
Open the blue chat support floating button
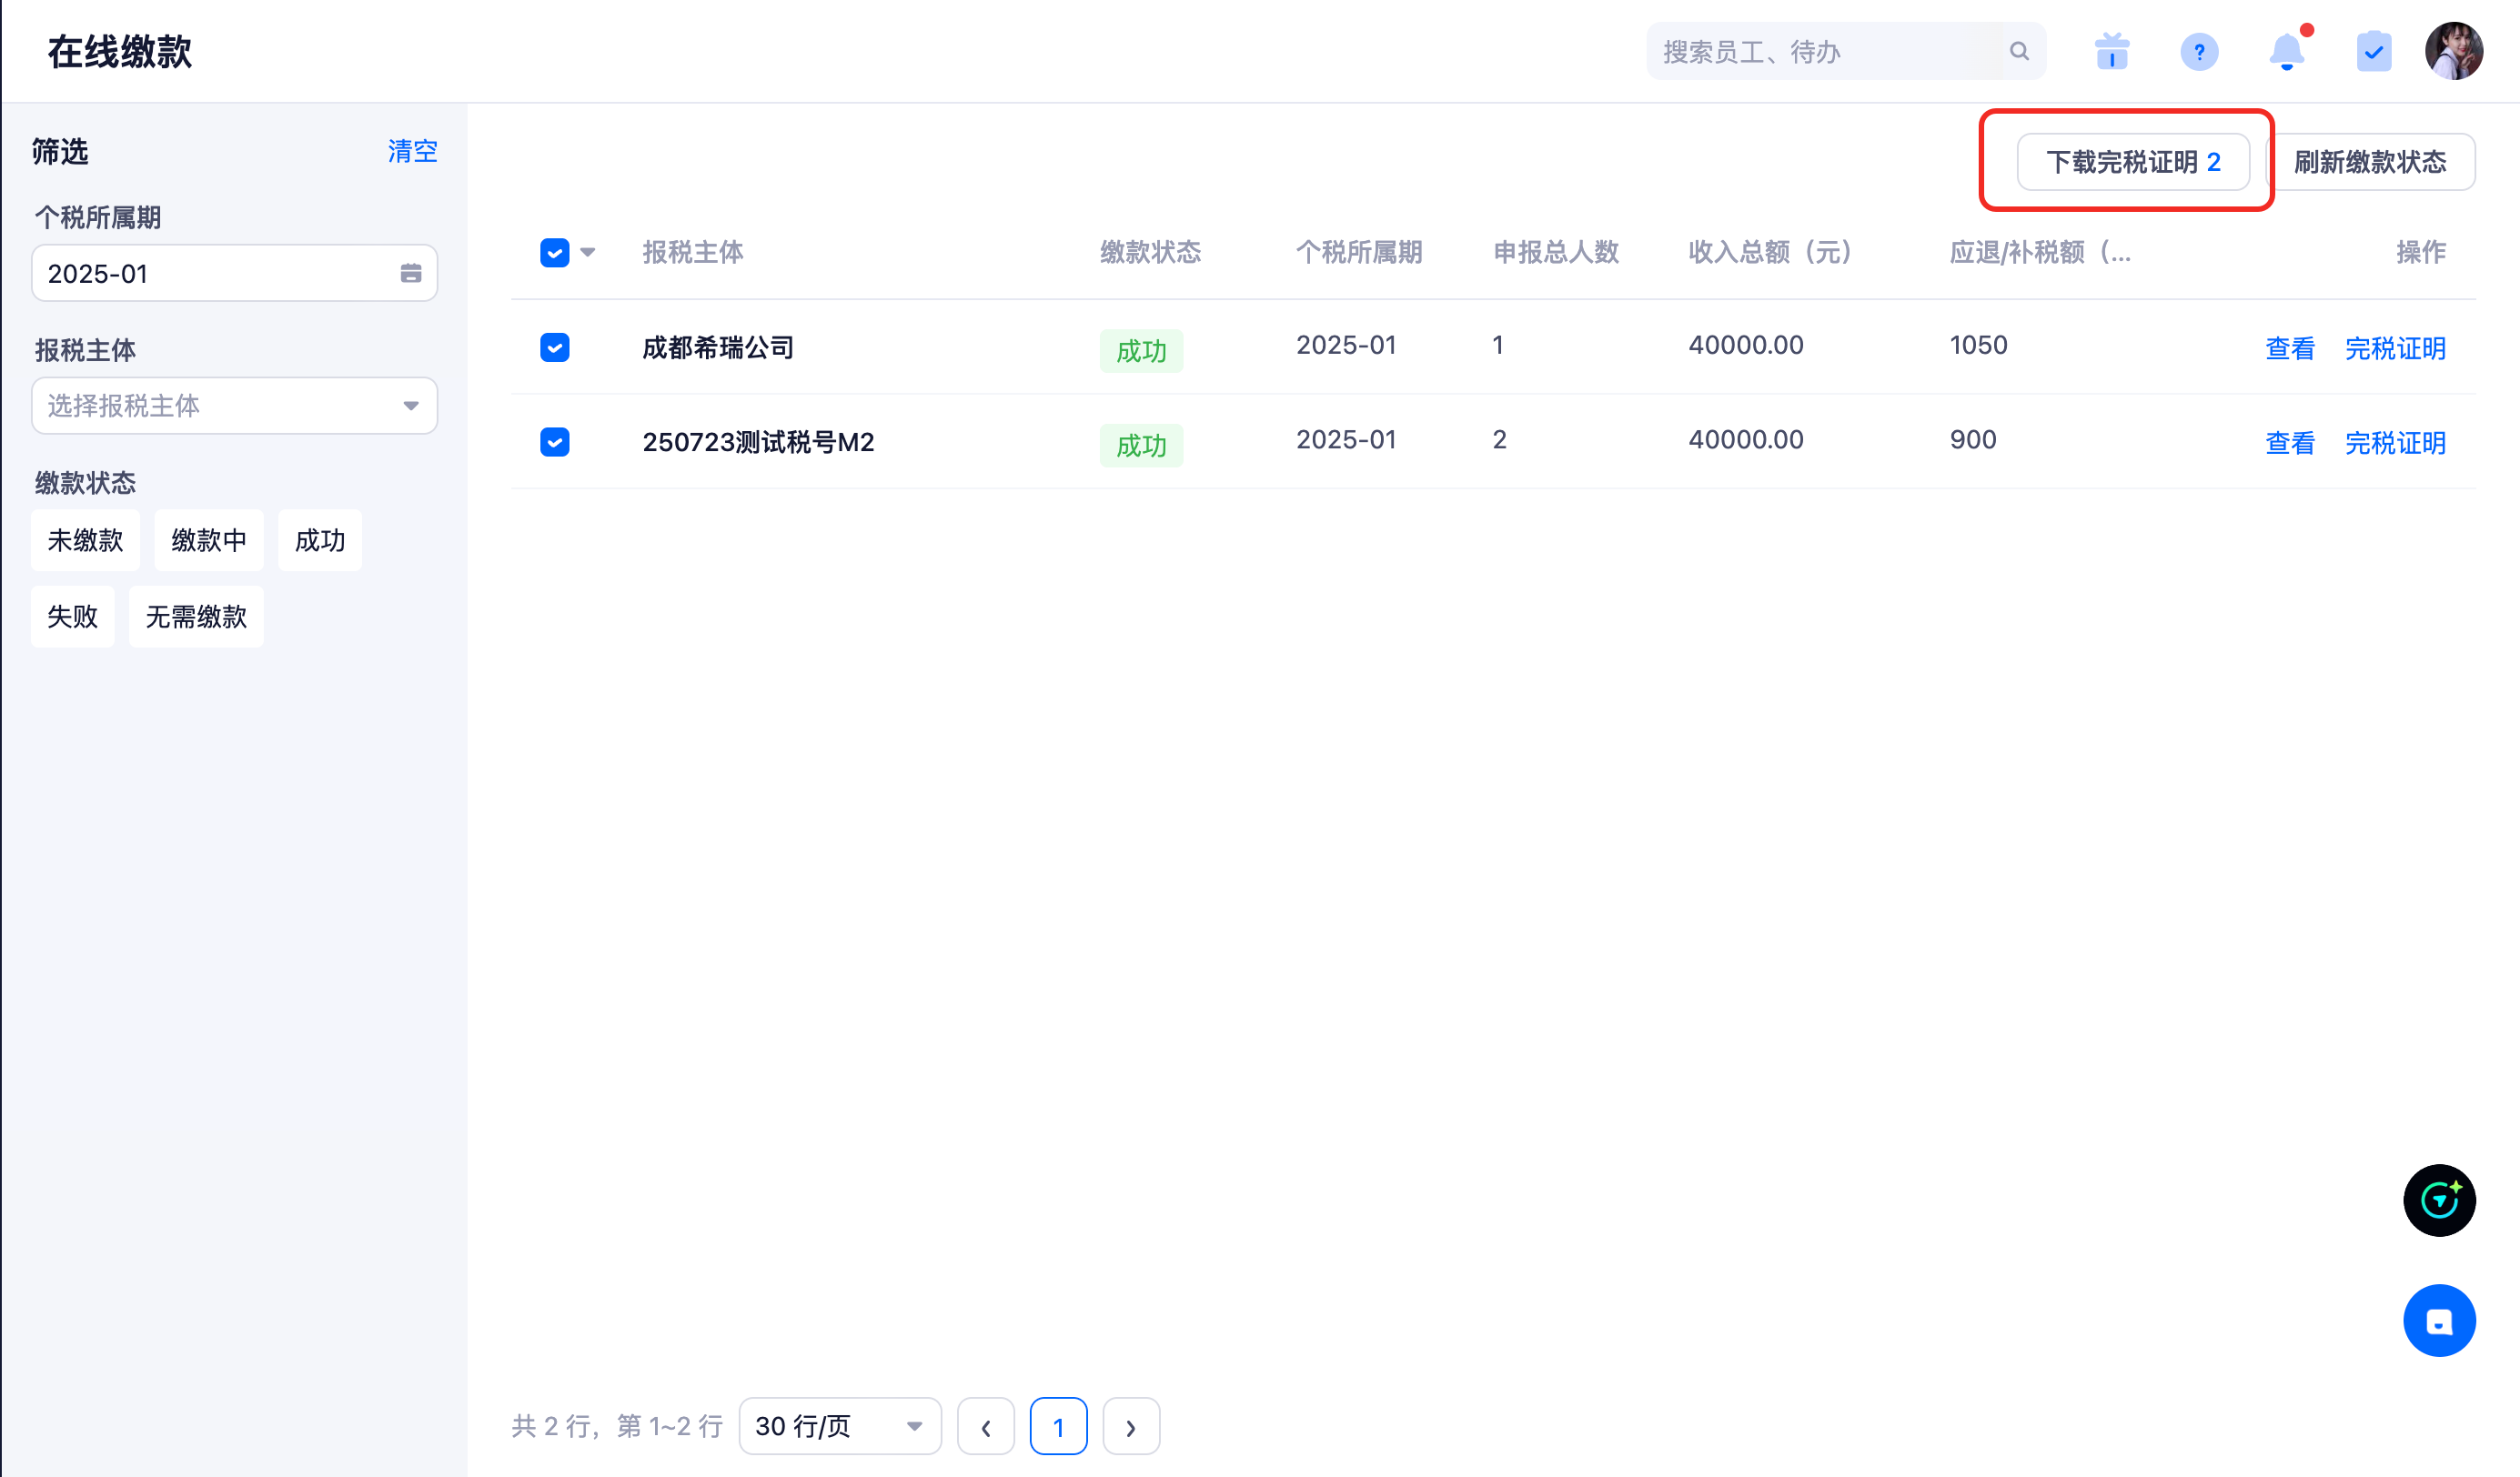tap(2439, 1320)
